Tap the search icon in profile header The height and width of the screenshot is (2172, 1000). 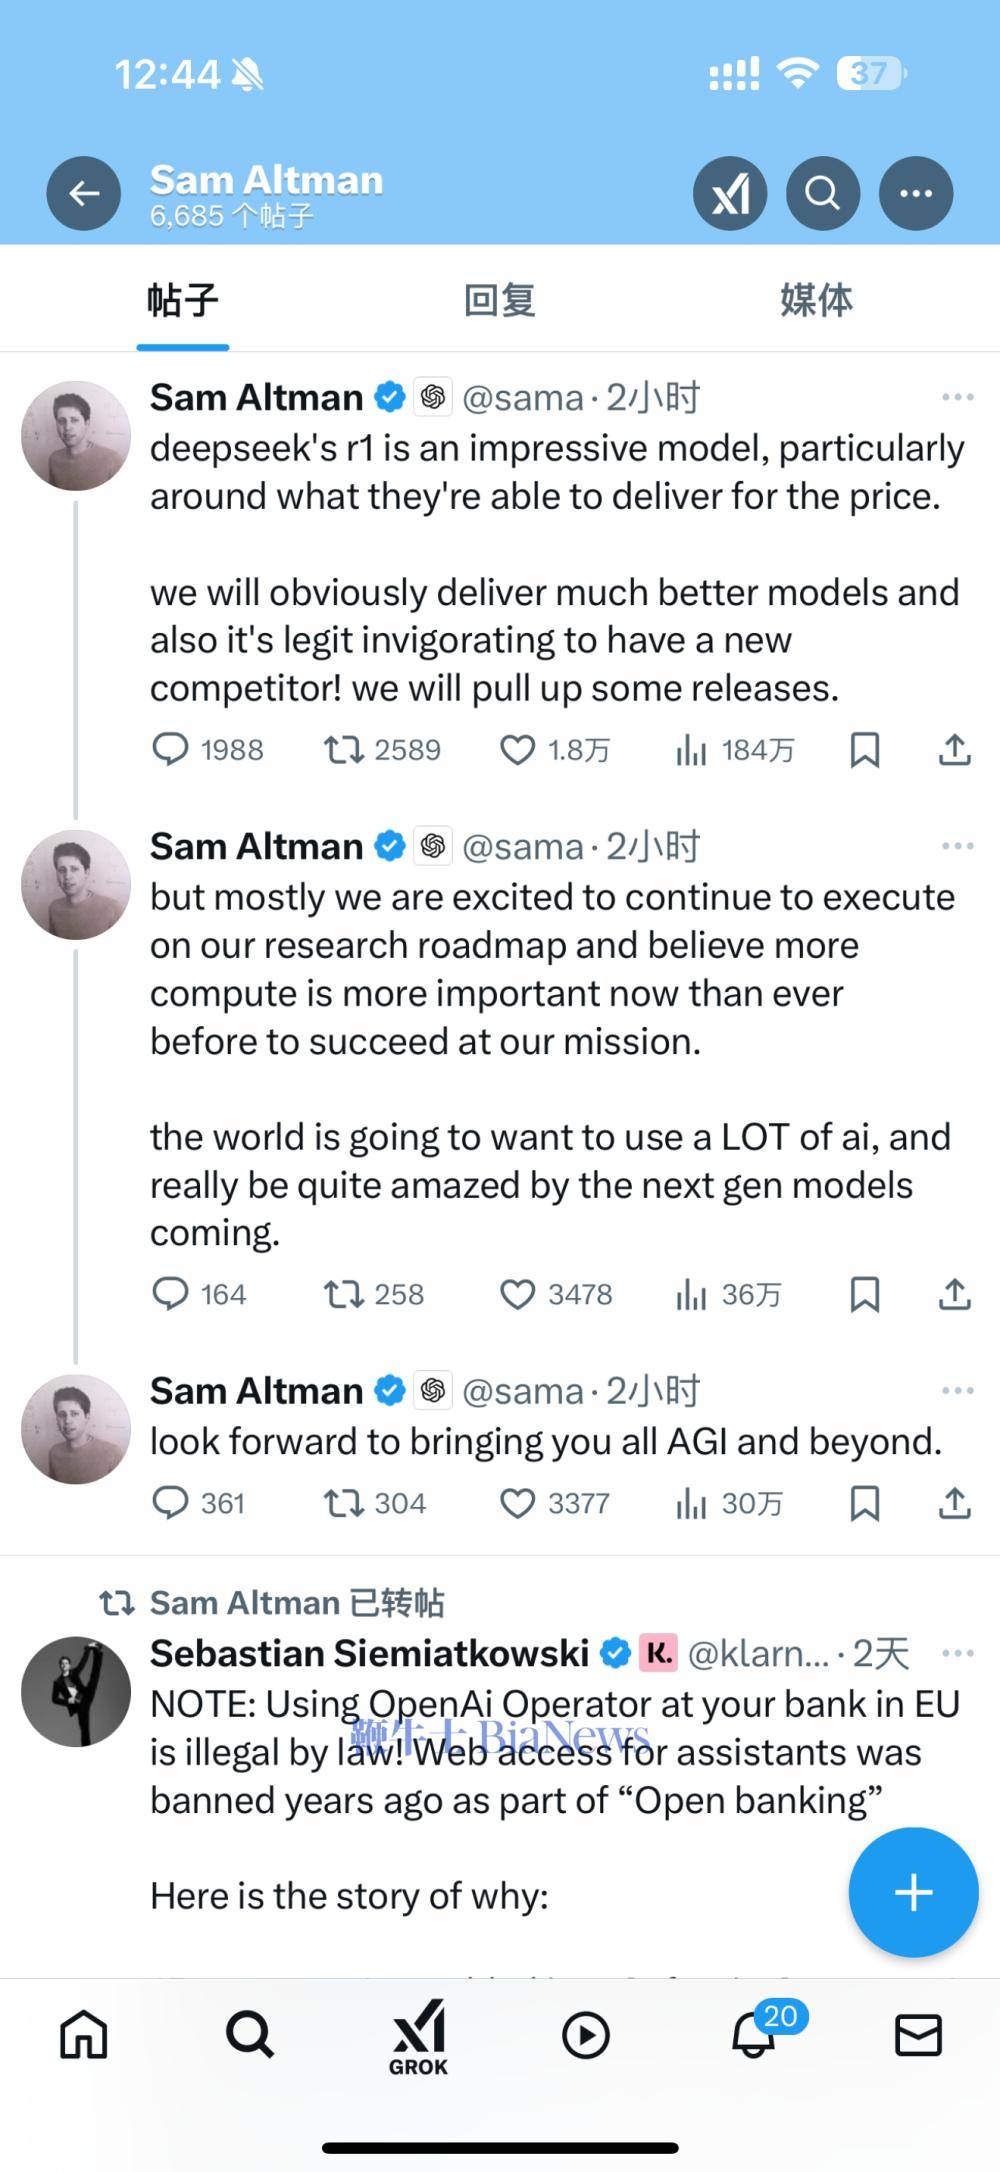click(x=823, y=193)
